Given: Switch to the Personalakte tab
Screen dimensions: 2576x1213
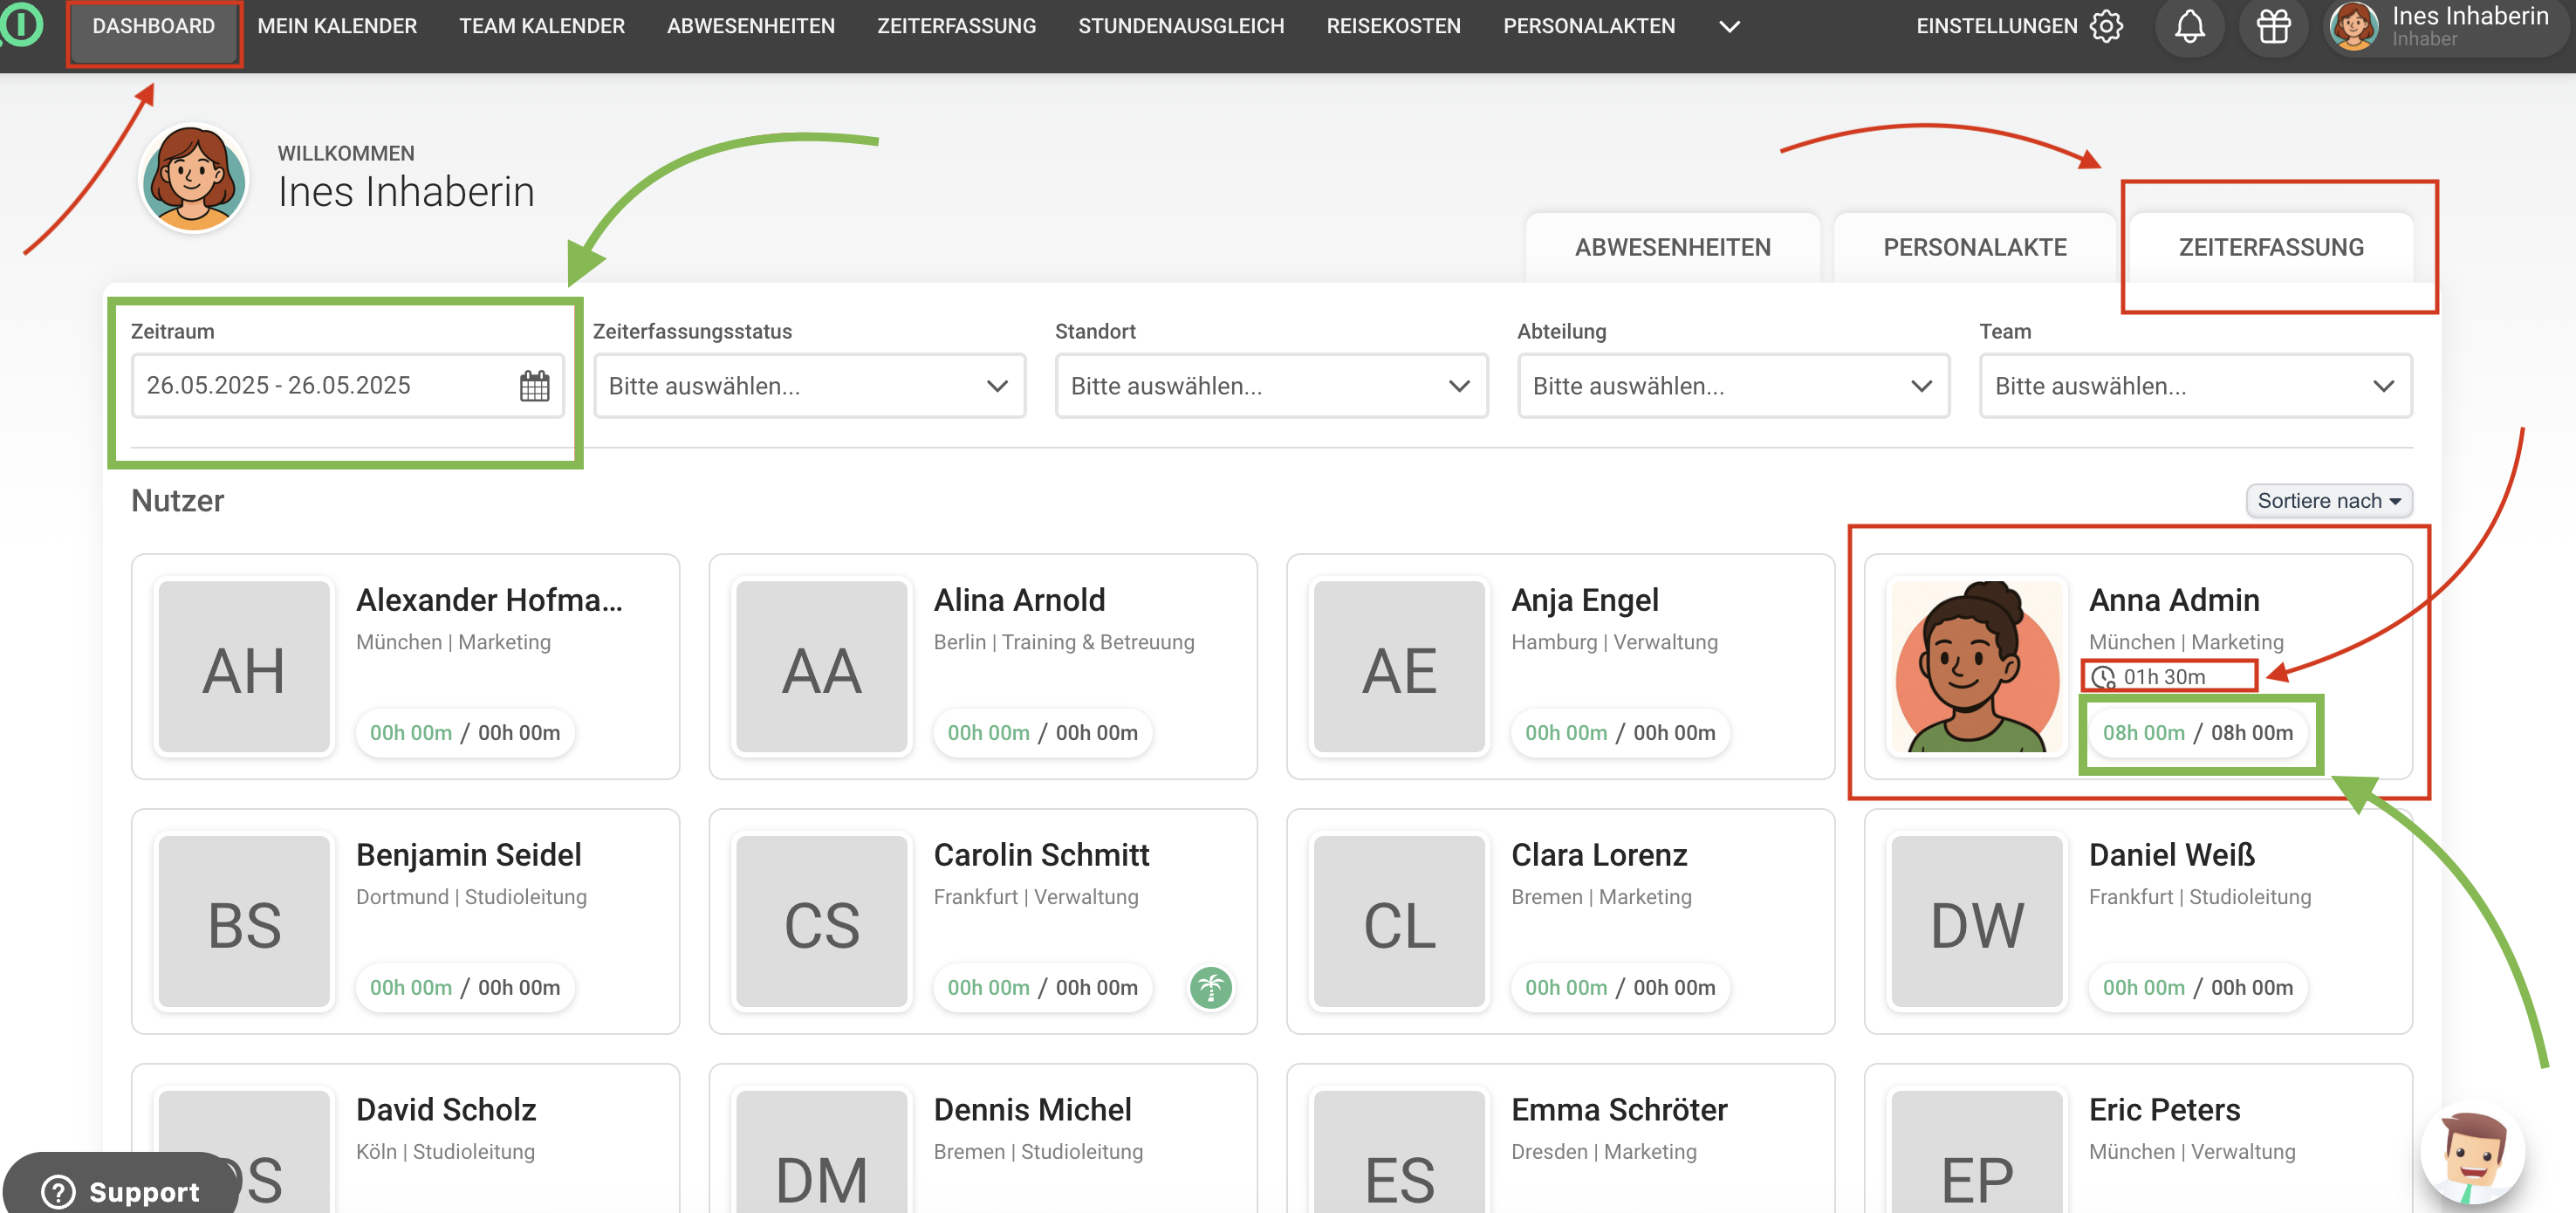Looking at the screenshot, I should point(1974,247).
